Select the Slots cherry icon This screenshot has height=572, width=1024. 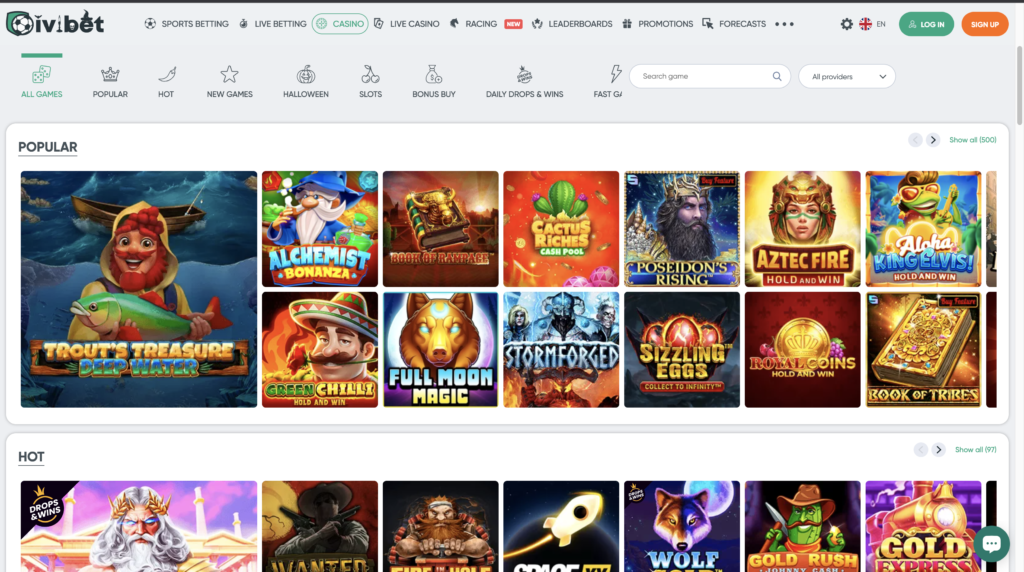pyautogui.click(x=370, y=74)
